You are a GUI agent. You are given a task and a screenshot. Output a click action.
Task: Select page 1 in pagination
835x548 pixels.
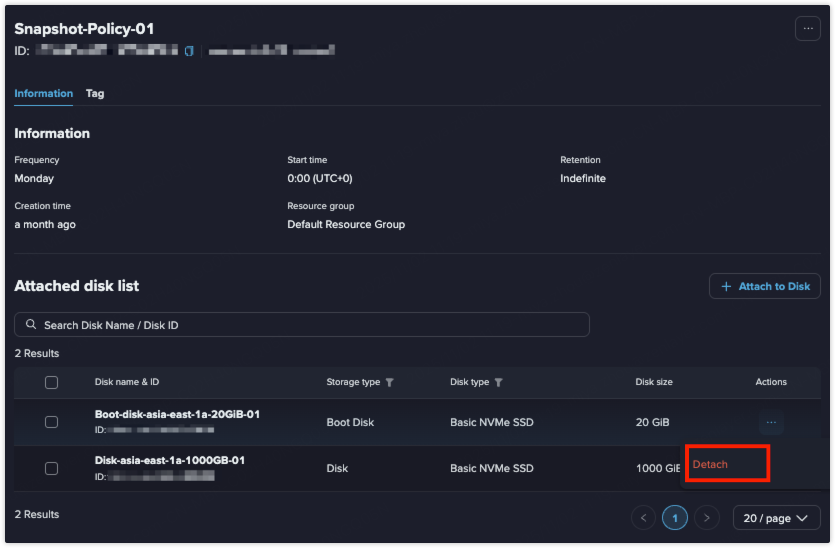click(675, 518)
